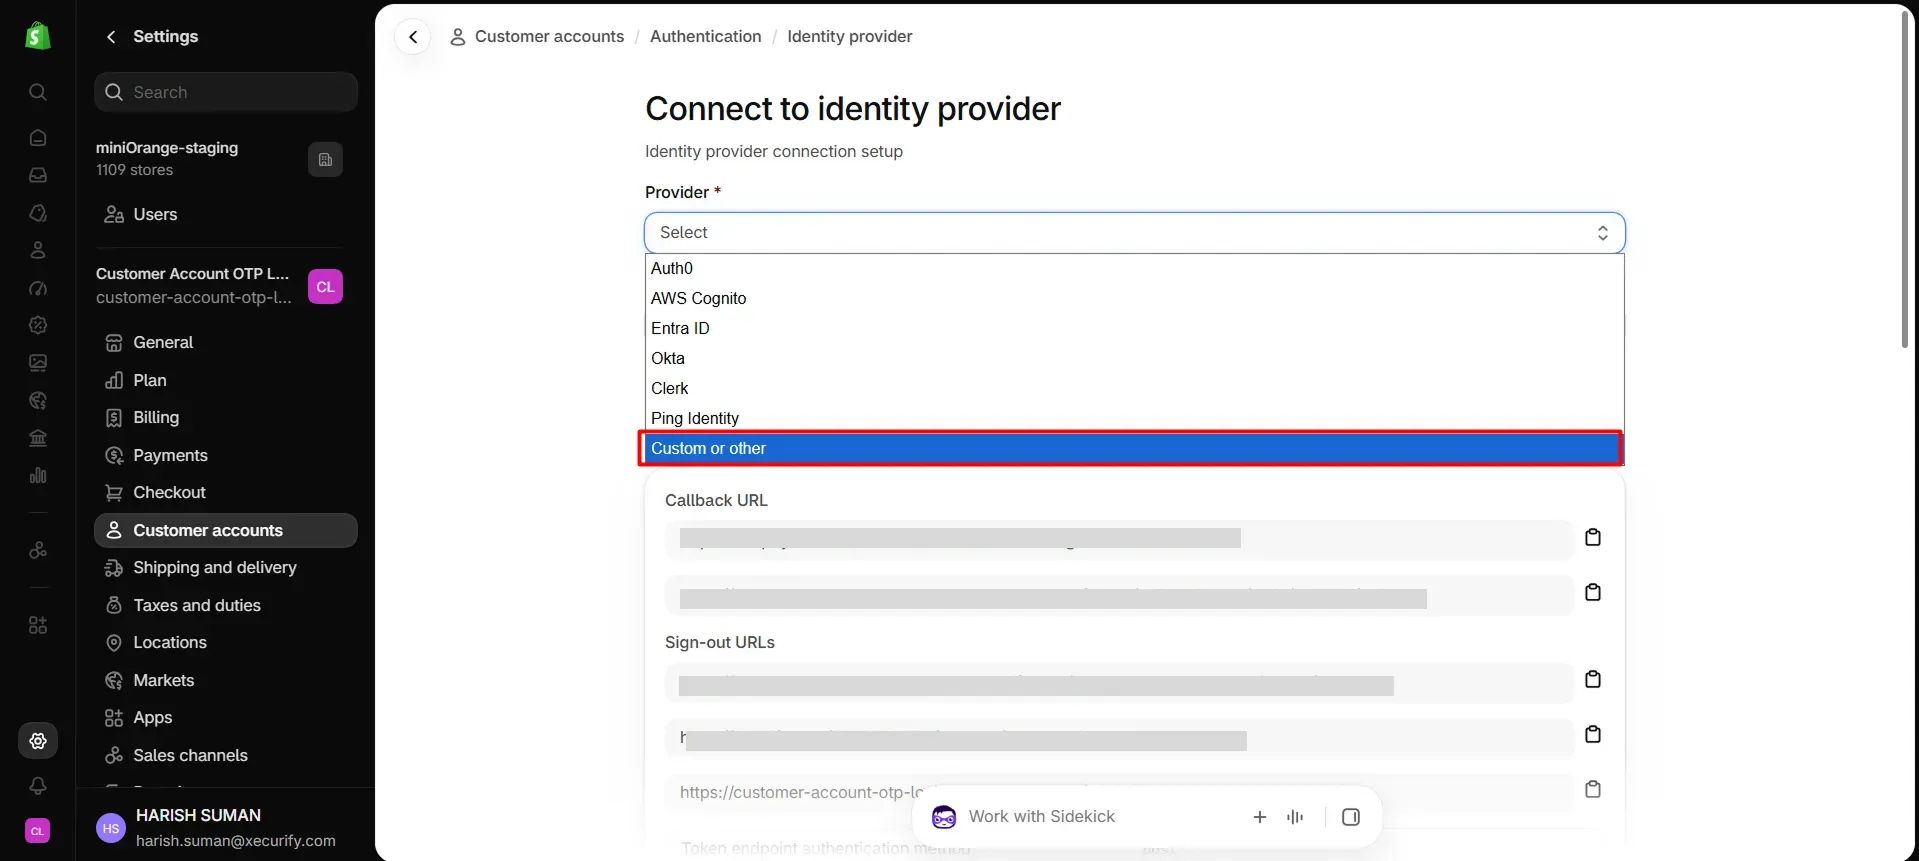This screenshot has height=861, width=1919.
Task: Open Billing settings
Action: (x=226, y=418)
